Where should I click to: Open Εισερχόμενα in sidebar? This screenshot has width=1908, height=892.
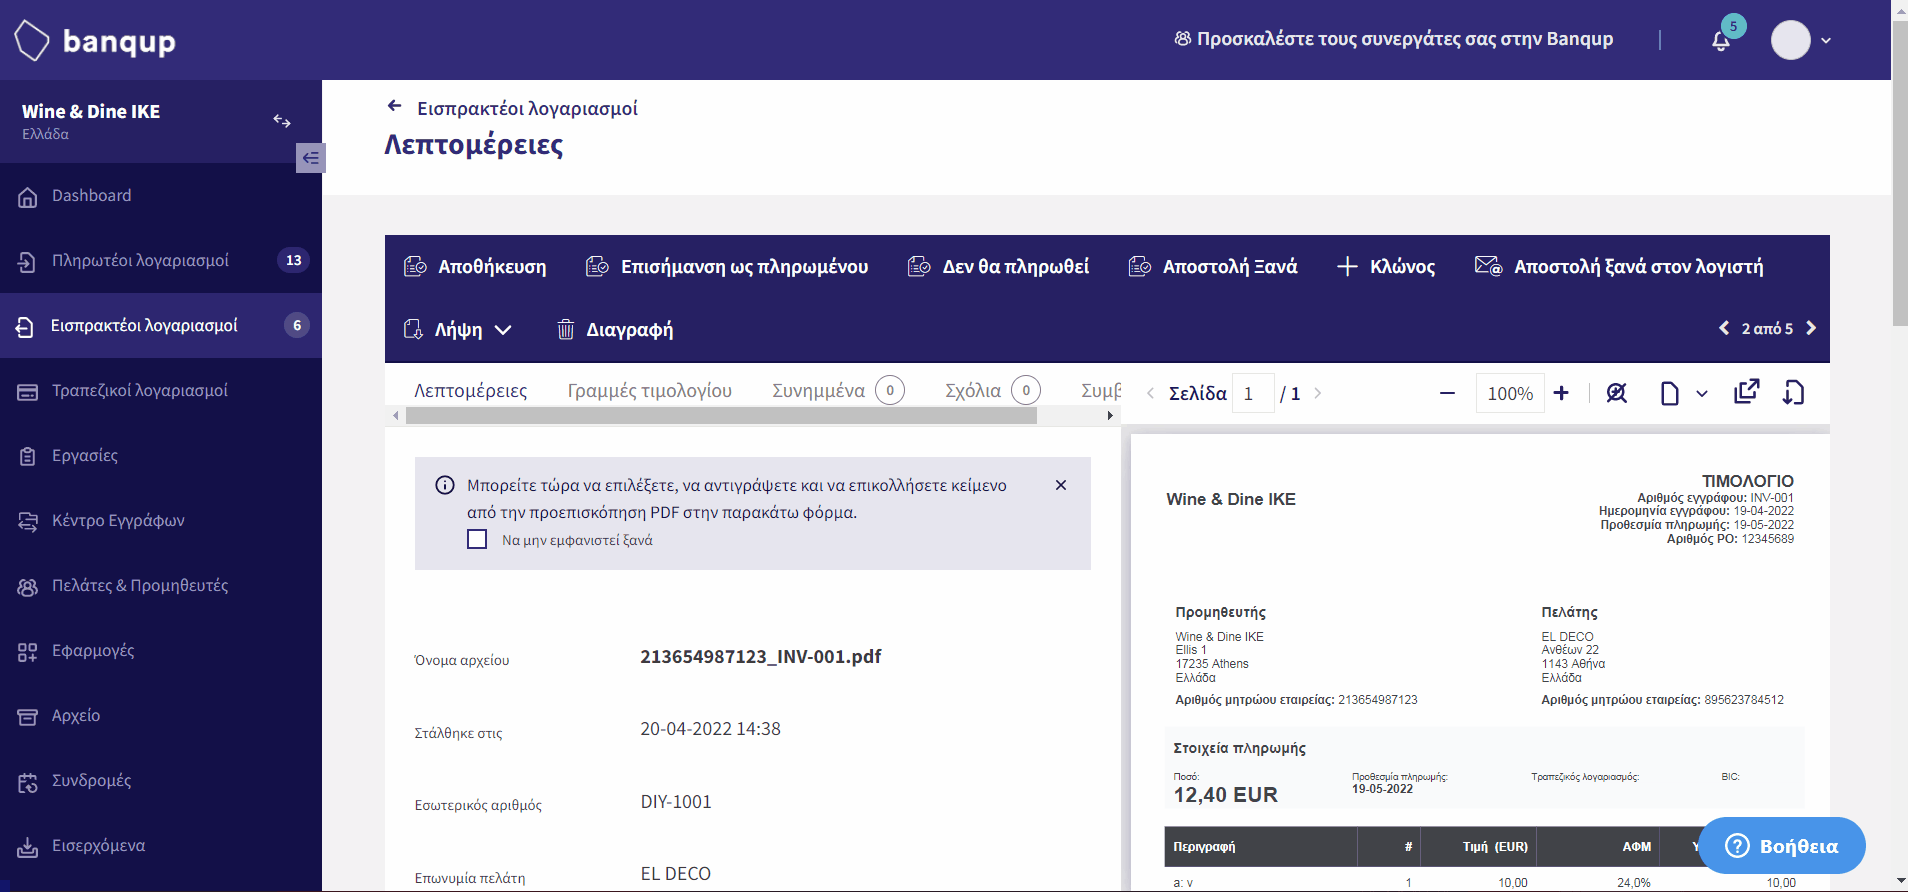(x=161, y=846)
